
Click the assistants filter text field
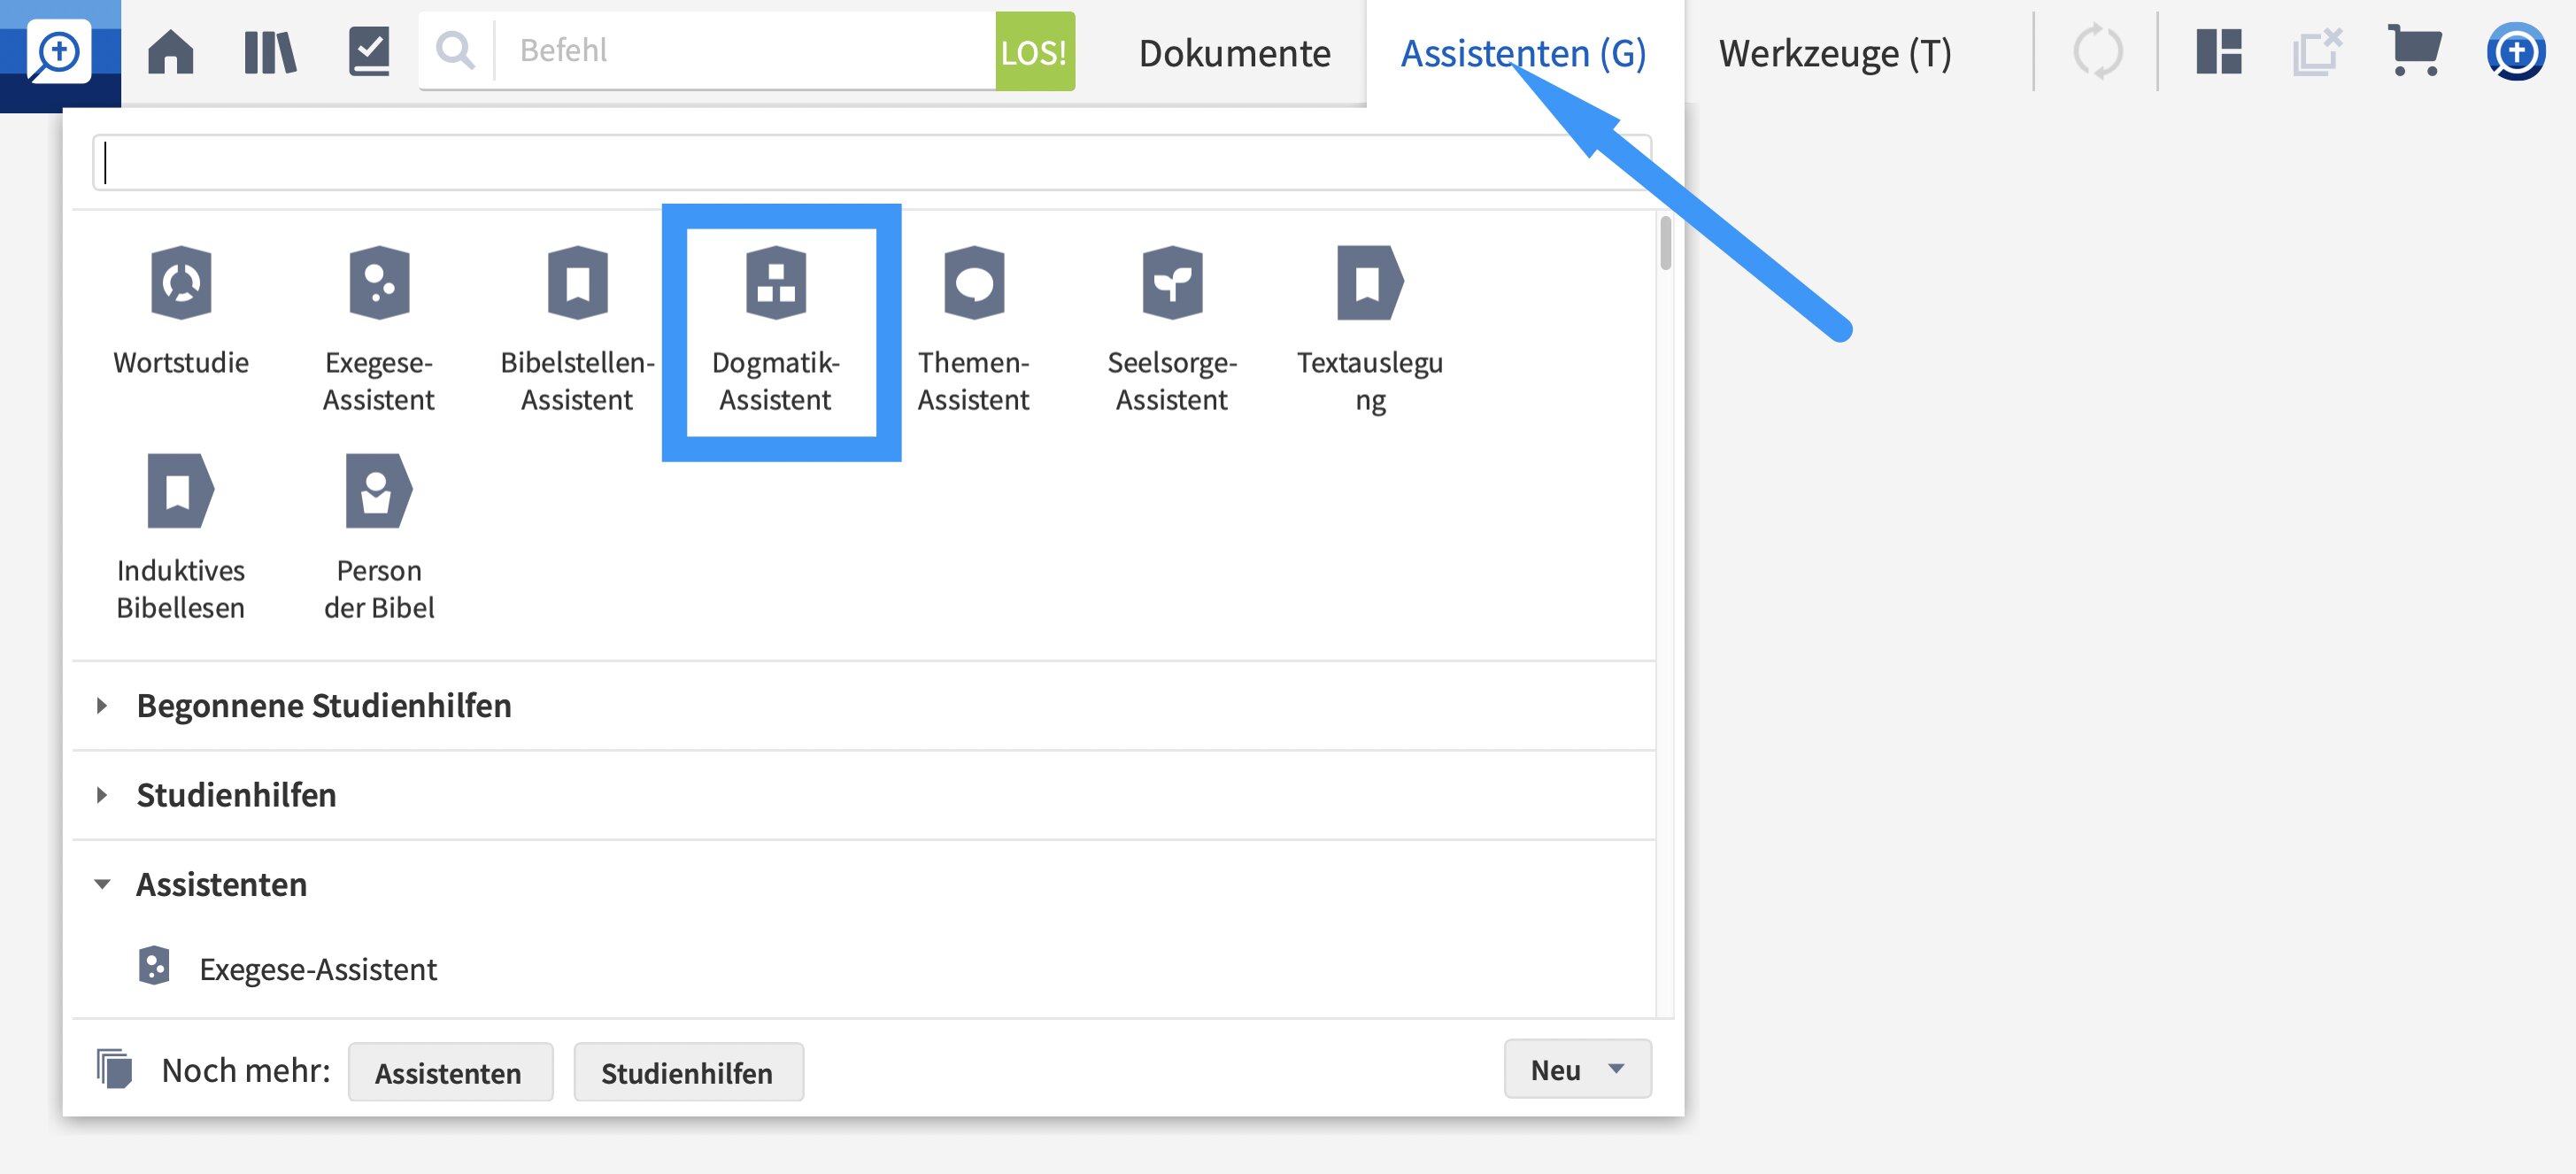871,163
